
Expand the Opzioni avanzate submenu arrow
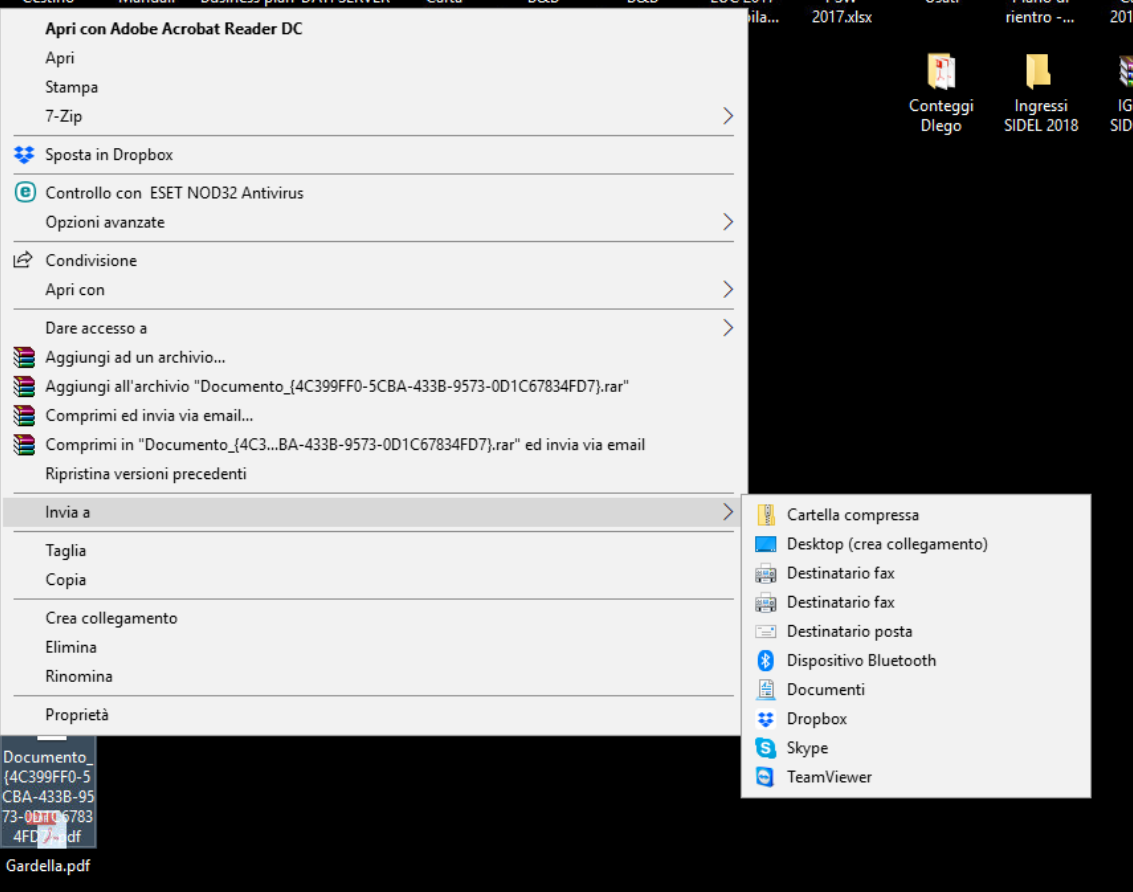728,222
